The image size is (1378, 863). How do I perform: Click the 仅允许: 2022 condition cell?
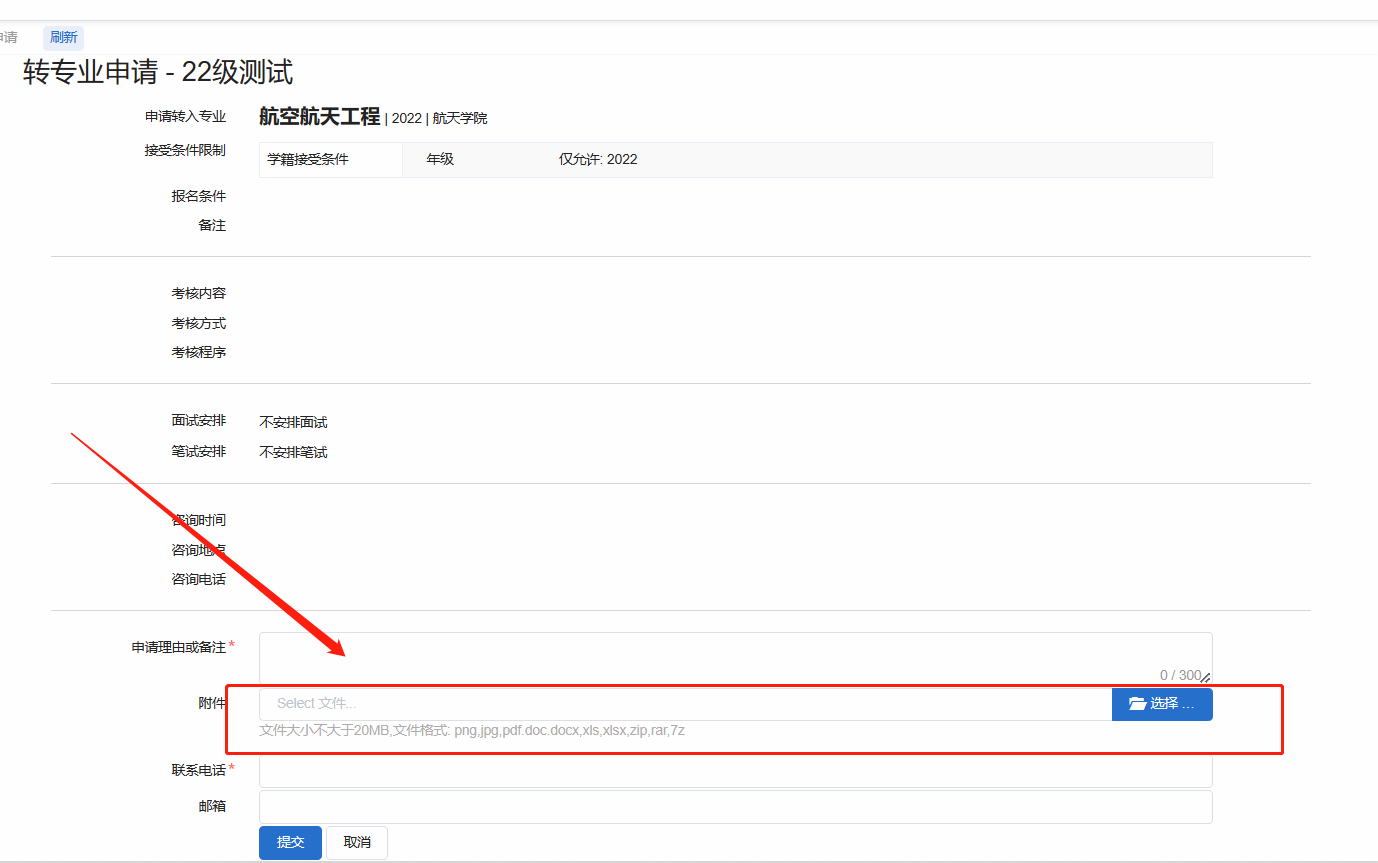tap(598, 160)
